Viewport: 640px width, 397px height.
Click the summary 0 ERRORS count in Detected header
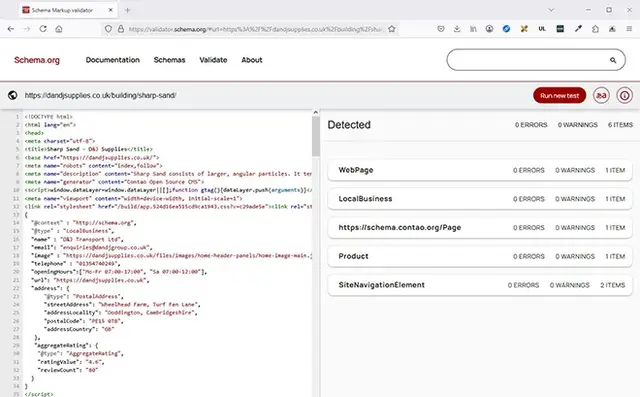[x=531, y=125]
